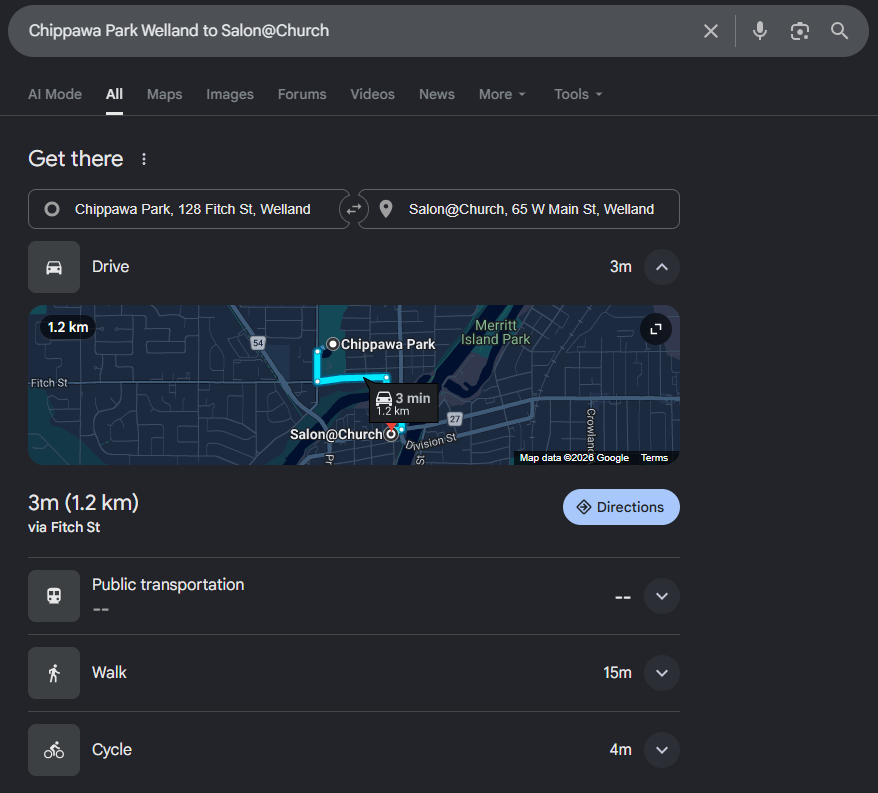This screenshot has height=793, width=878.
Task: Click the Walk pedestrian icon
Action: pyautogui.click(x=54, y=673)
